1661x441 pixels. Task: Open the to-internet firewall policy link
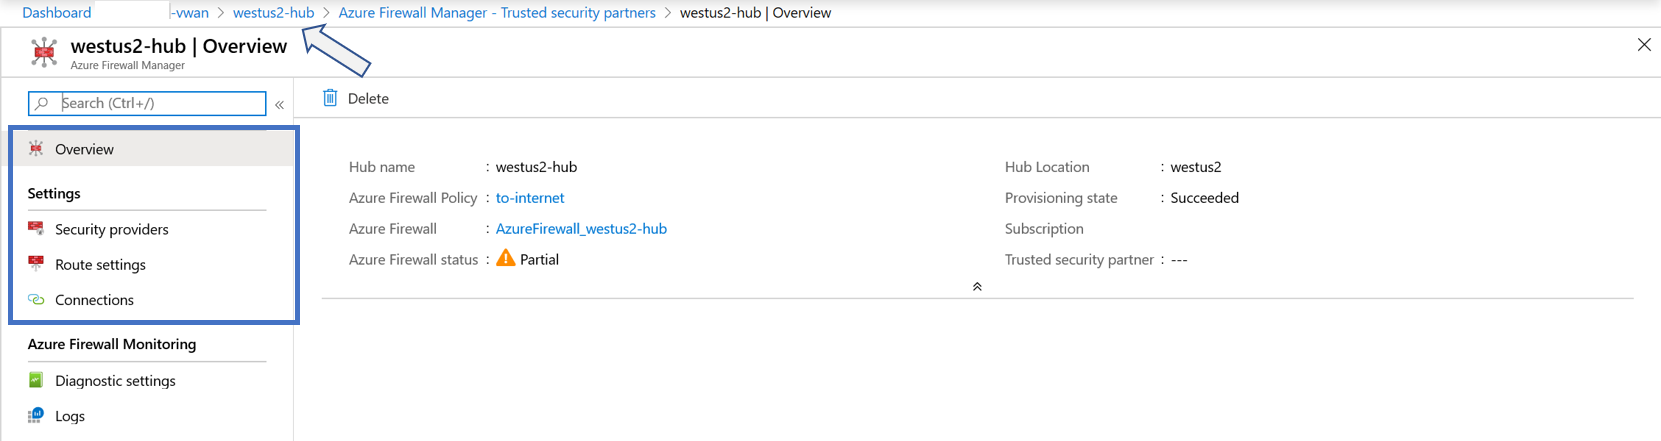pos(530,198)
